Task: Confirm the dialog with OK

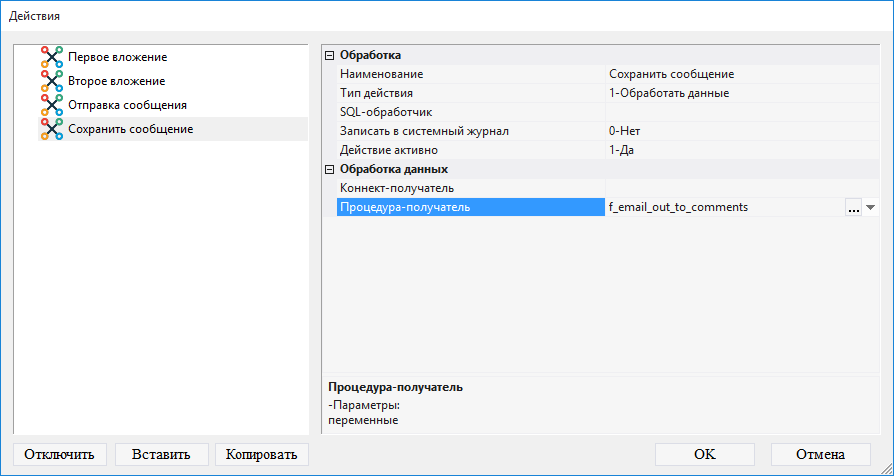Action: point(705,454)
